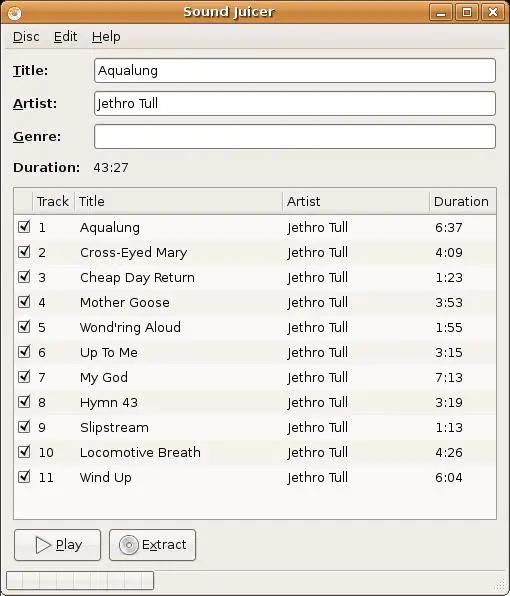Screen dimensions: 510x596
Task: Click the track number 11 cell
Action: click(x=46, y=477)
